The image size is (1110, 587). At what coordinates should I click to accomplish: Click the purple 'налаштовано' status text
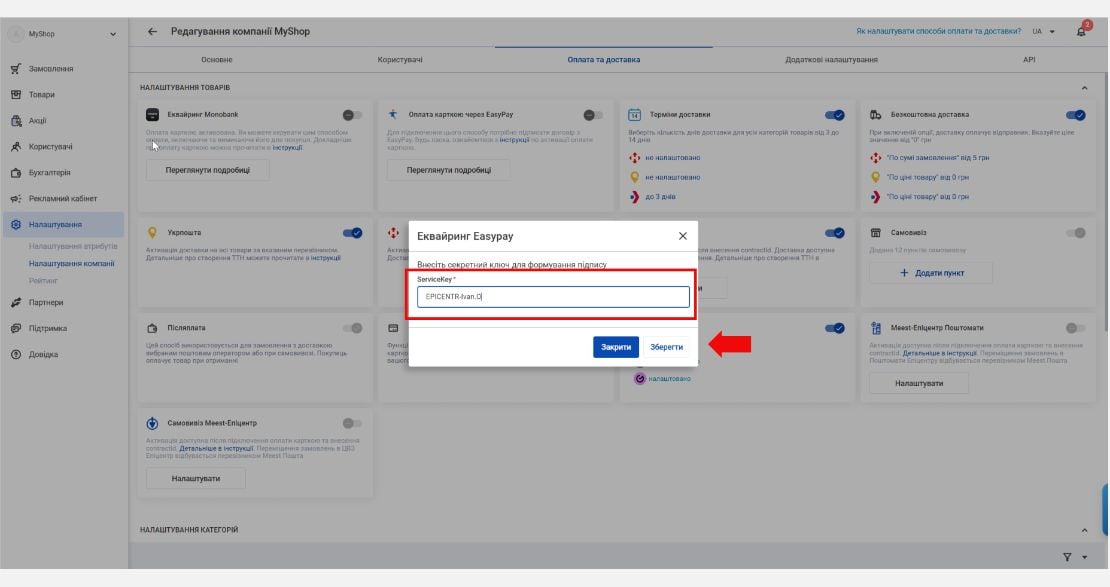(x=669, y=379)
